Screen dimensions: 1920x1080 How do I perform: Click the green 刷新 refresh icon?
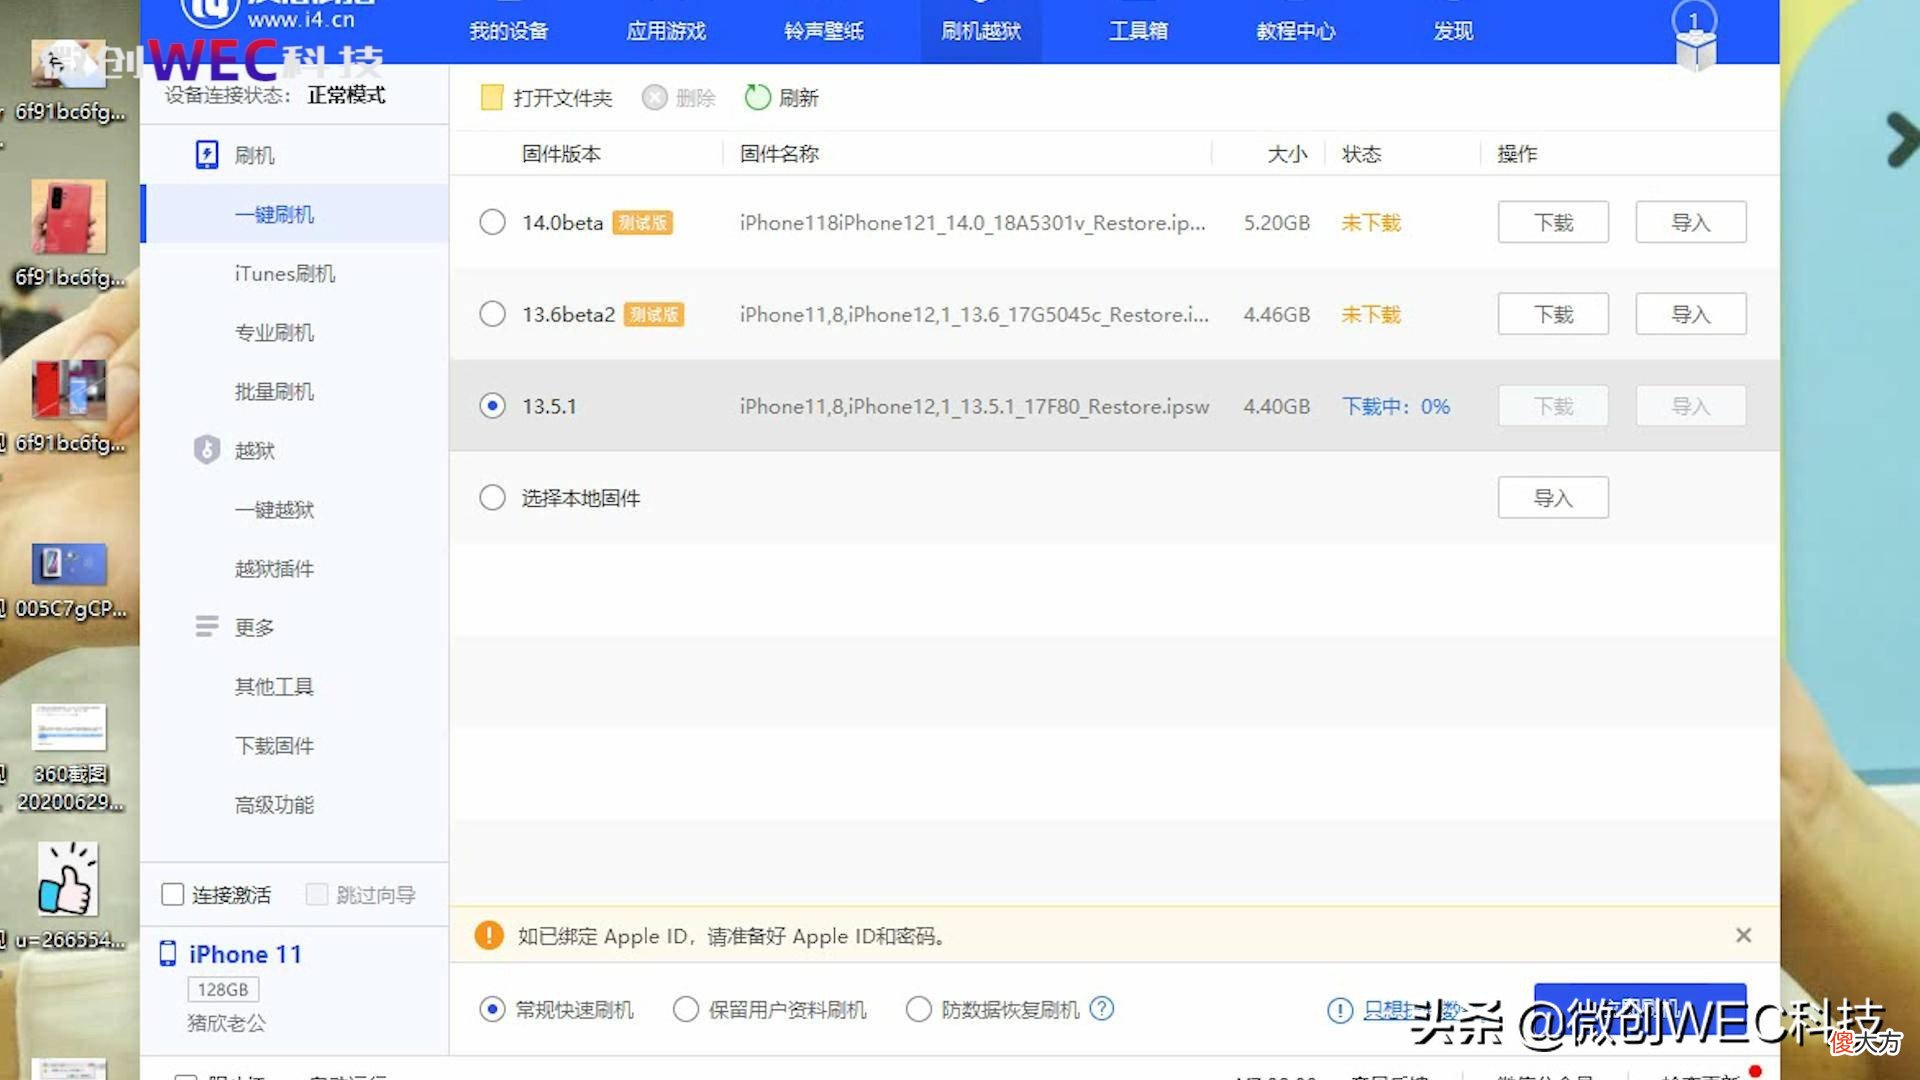pos(758,97)
